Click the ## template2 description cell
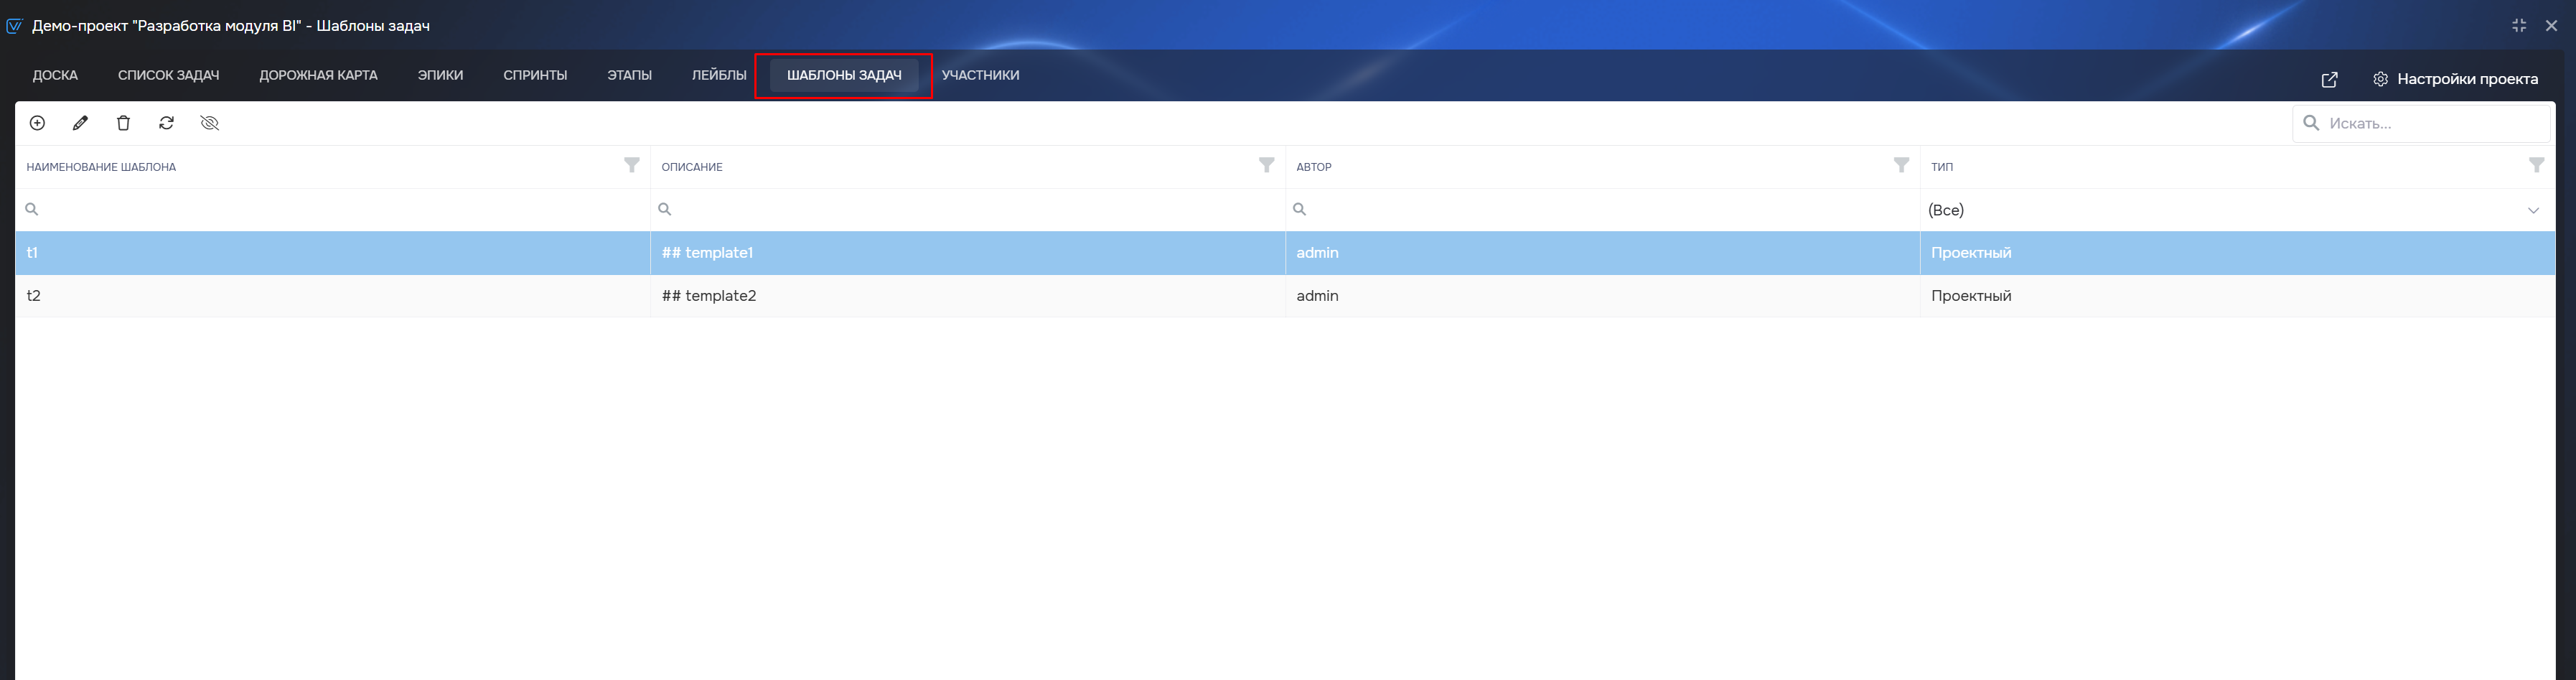This screenshot has height=680, width=2576. (967, 296)
